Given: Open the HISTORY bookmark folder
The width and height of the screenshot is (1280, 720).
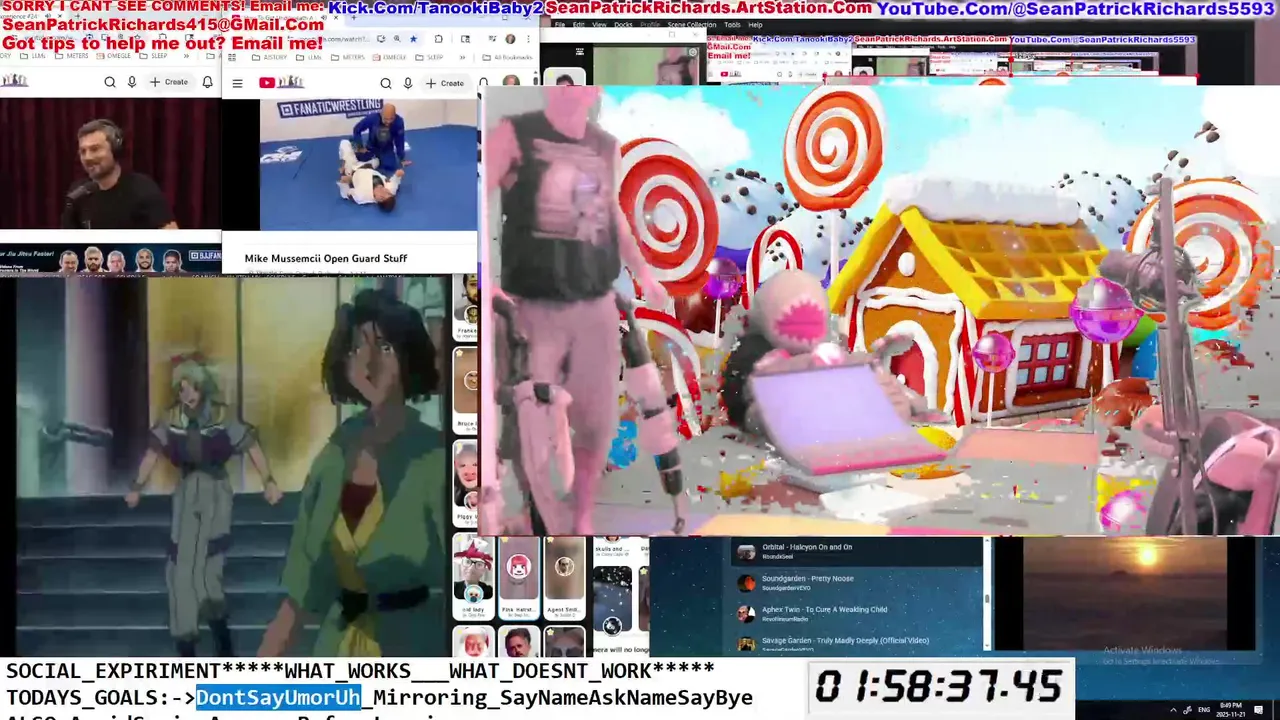Looking at the screenshot, I should click(268, 57).
